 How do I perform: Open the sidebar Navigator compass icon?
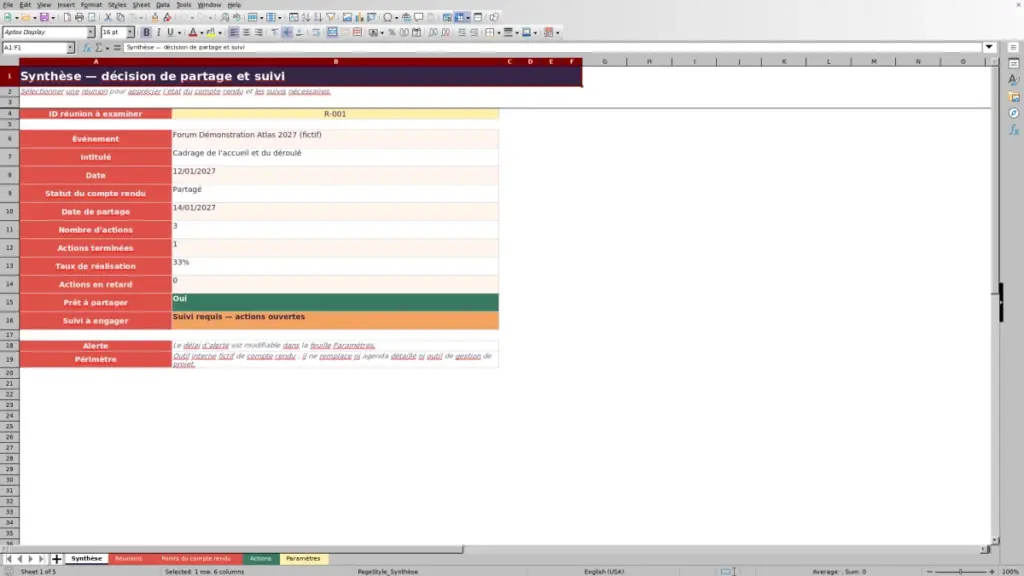pyautogui.click(x=1014, y=114)
